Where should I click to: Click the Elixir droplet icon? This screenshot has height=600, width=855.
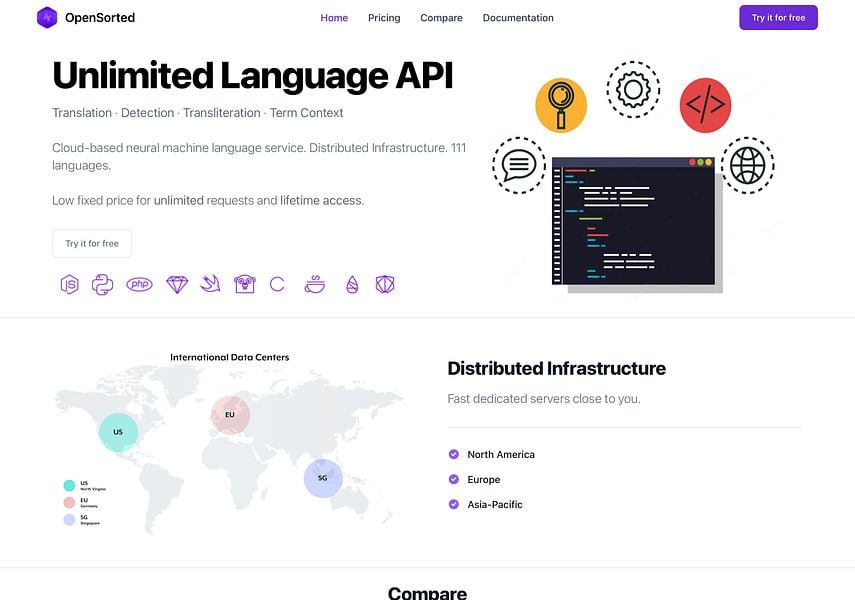click(x=351, y=285)
